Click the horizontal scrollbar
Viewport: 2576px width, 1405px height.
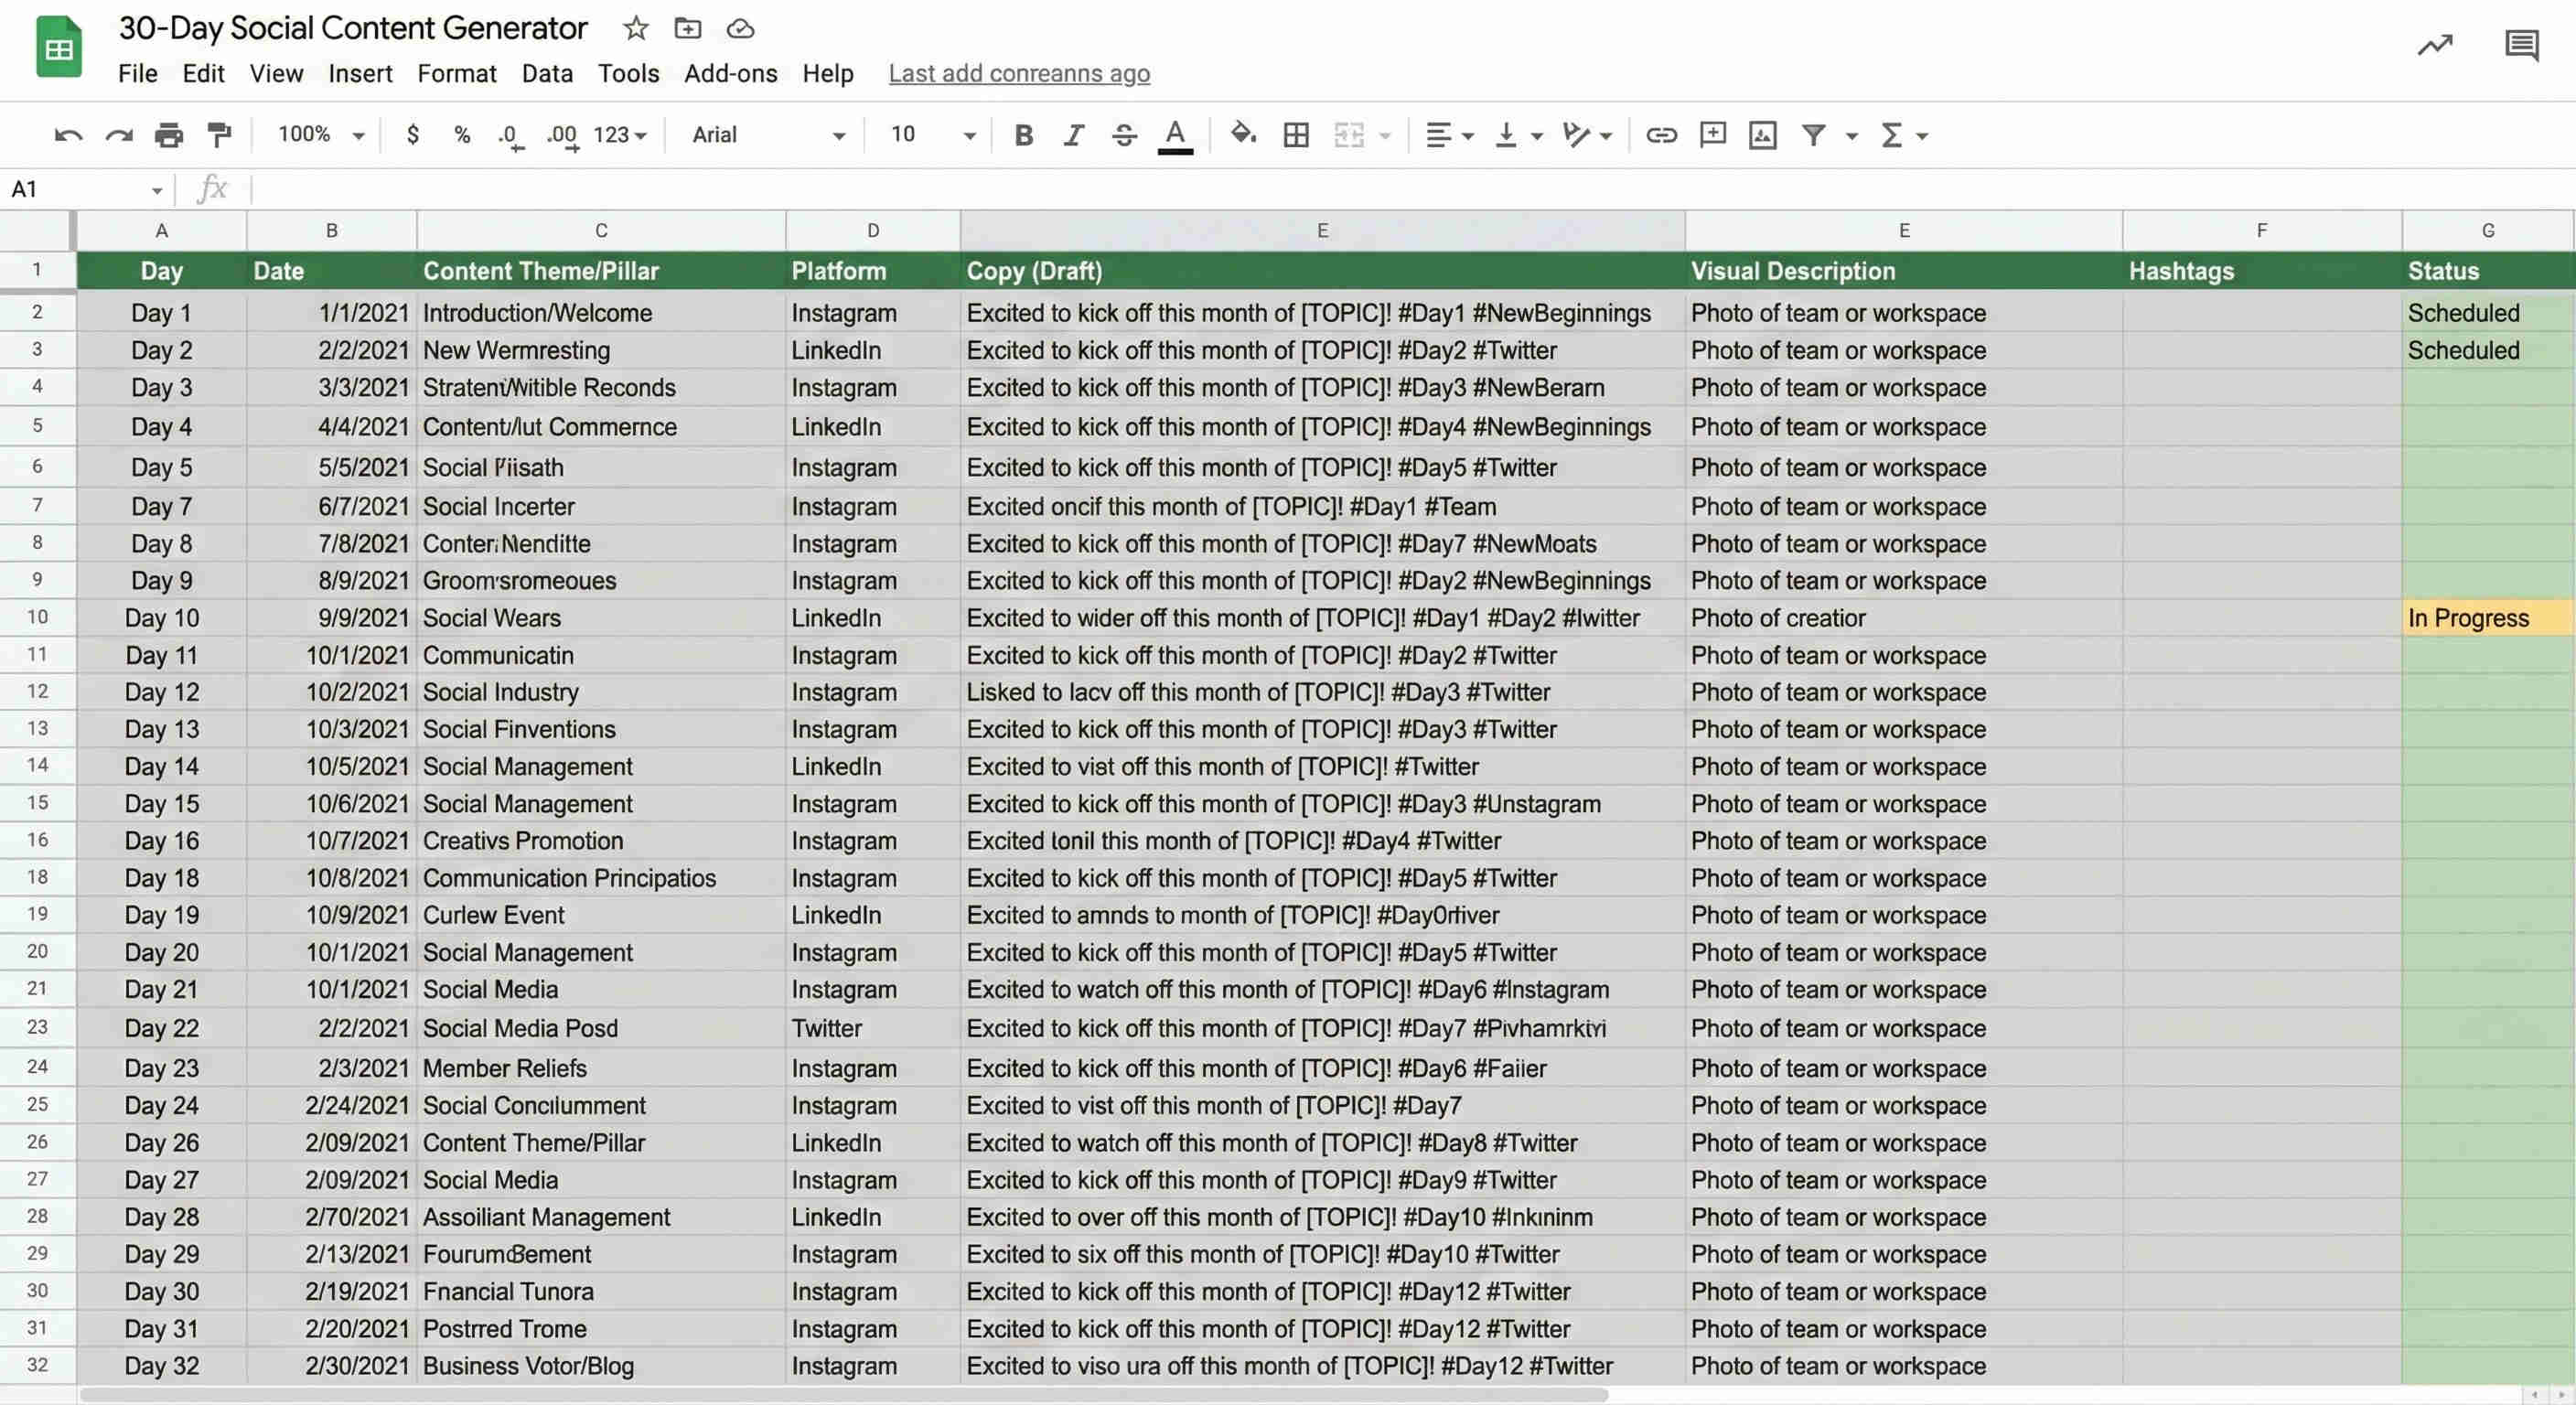click(x=843, y=1394)
